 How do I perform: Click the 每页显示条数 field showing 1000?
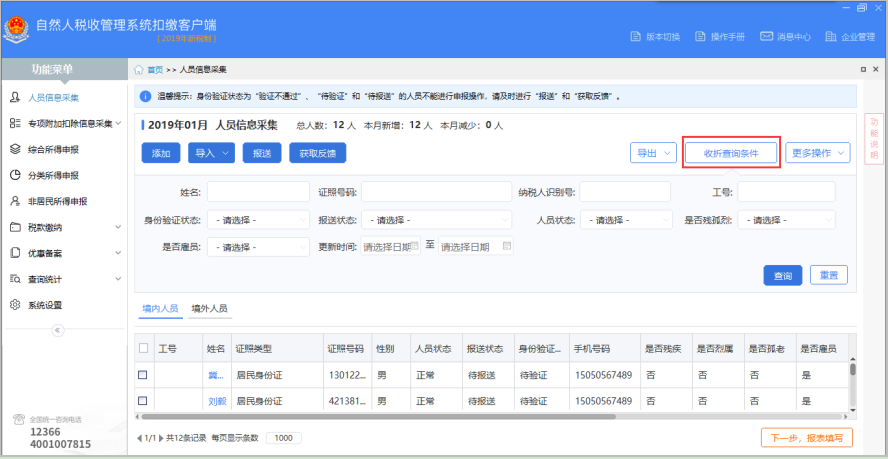click(283, 438)
